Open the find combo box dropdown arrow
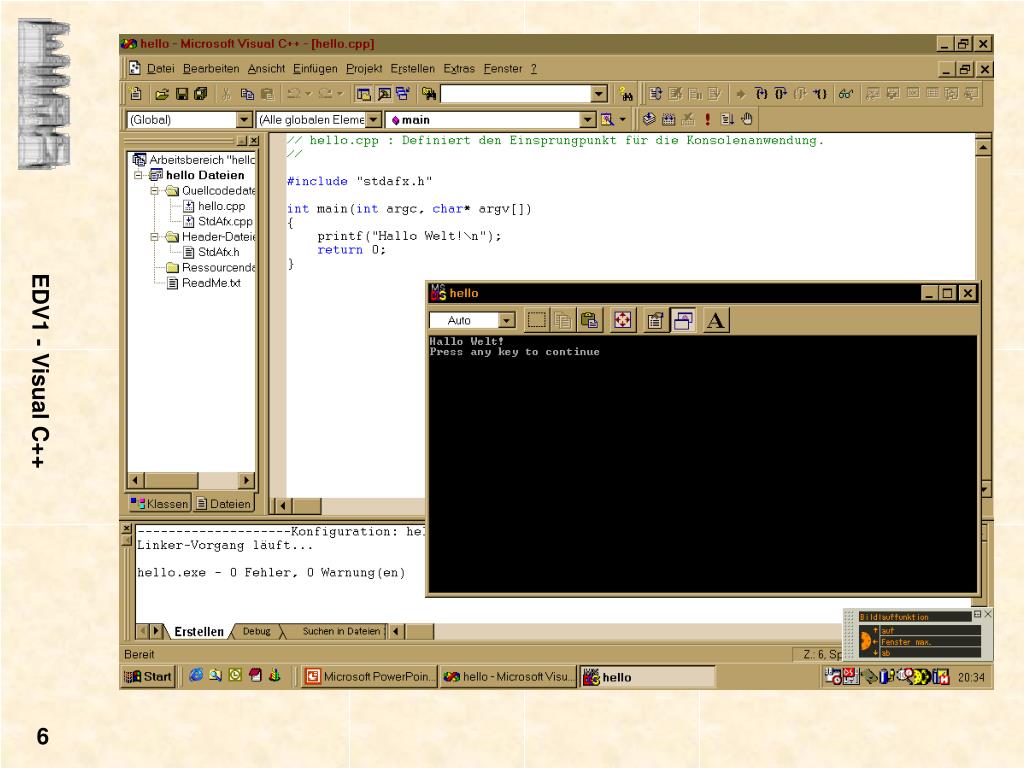Screen dimensions: 1024x768 click(600, 94)
